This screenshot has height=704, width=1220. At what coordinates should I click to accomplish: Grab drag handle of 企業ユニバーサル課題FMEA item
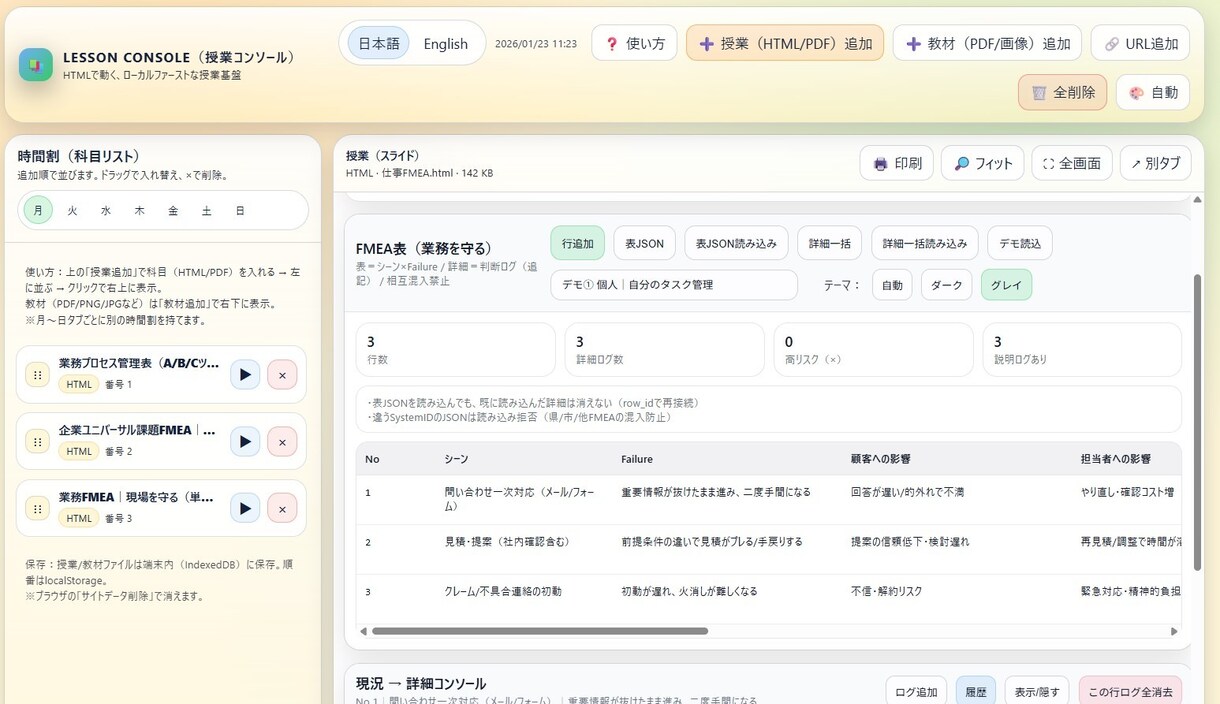(x=37, y=442)
